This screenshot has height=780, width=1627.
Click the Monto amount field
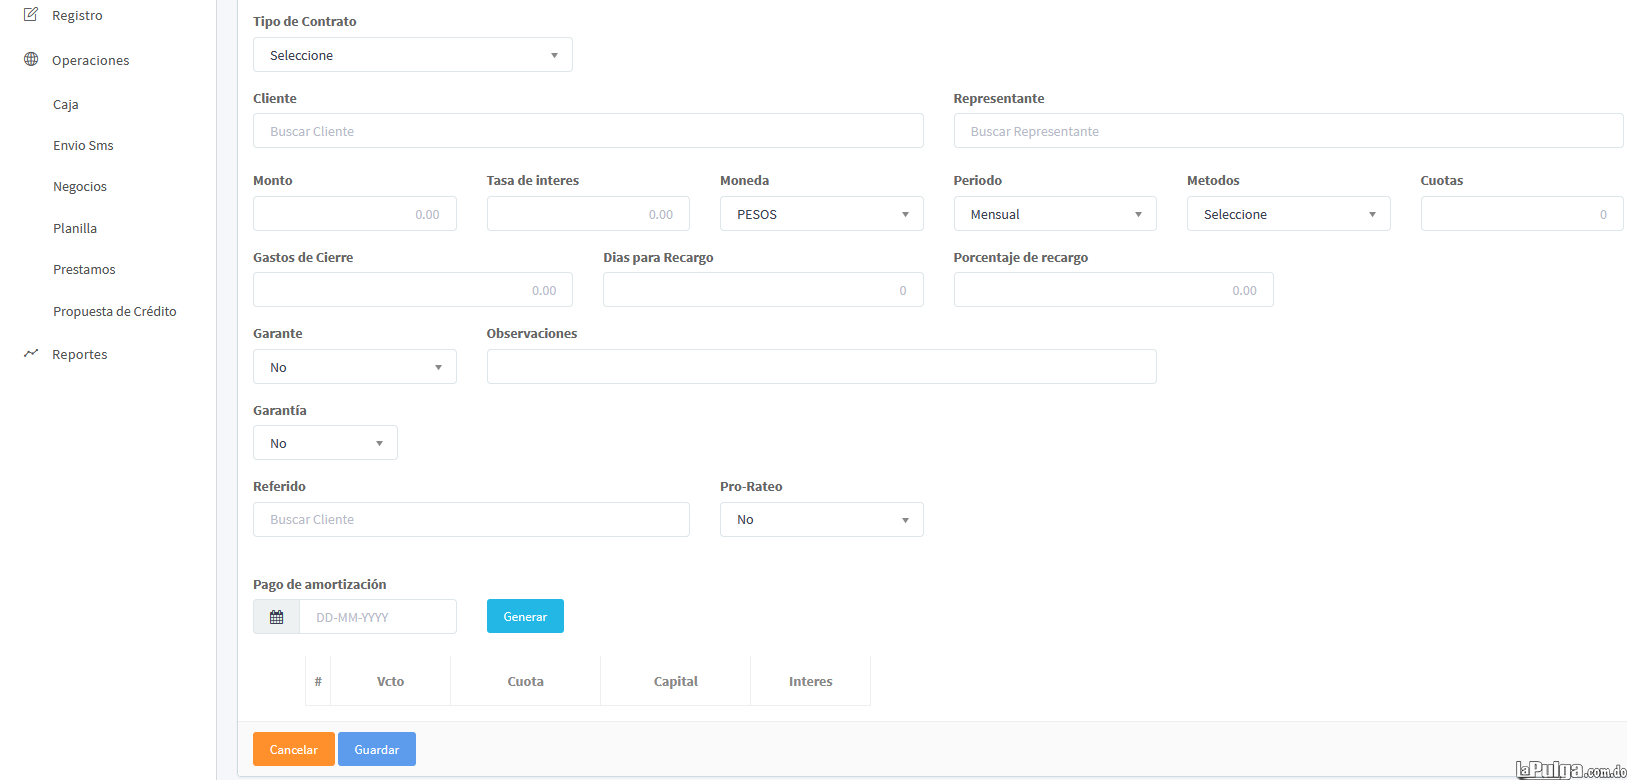[x=355, y=214]
